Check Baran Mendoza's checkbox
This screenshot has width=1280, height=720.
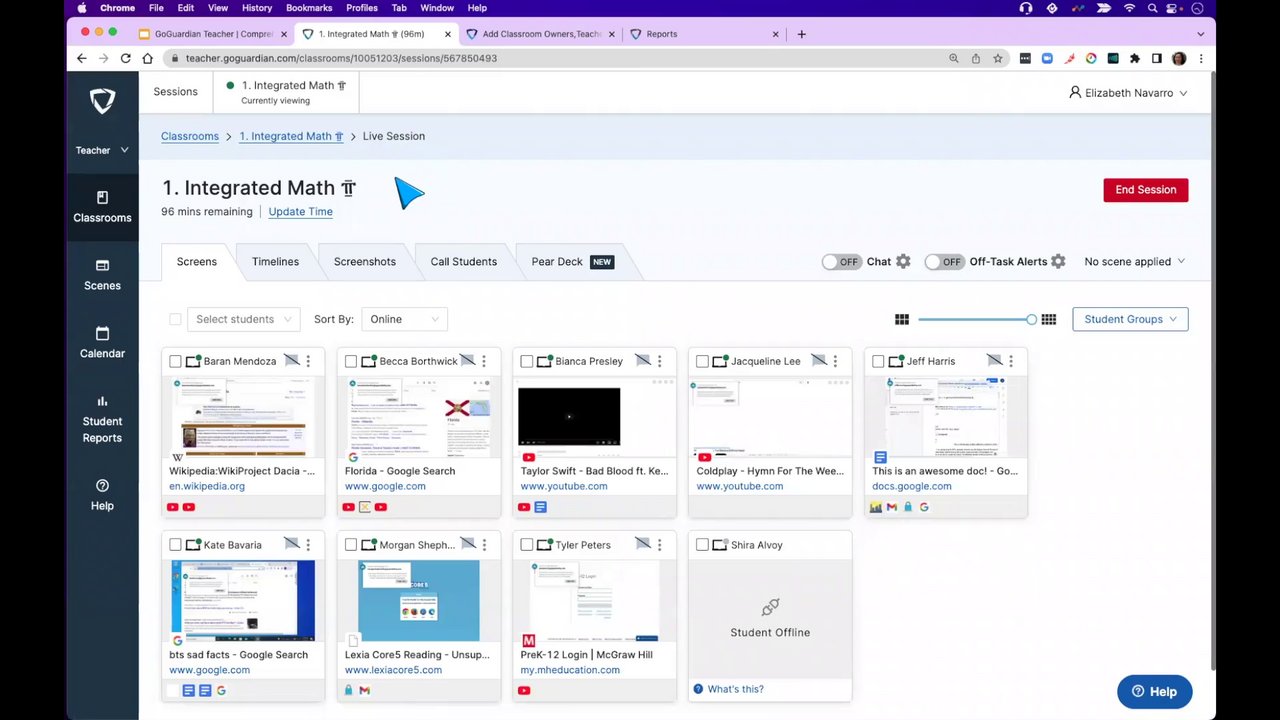coord(175,361)
